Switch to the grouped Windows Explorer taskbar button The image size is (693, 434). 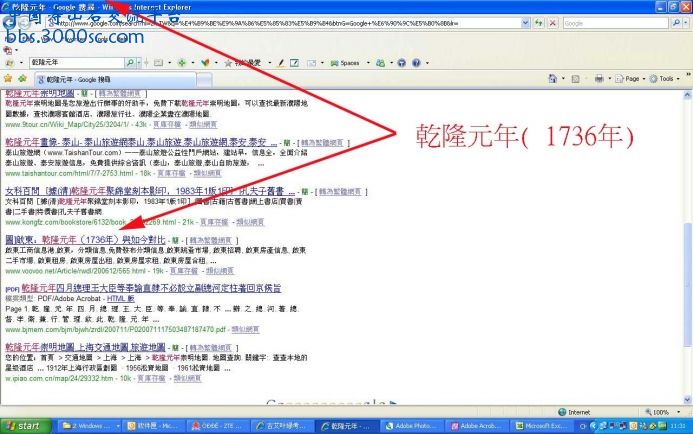coord(89,426)
